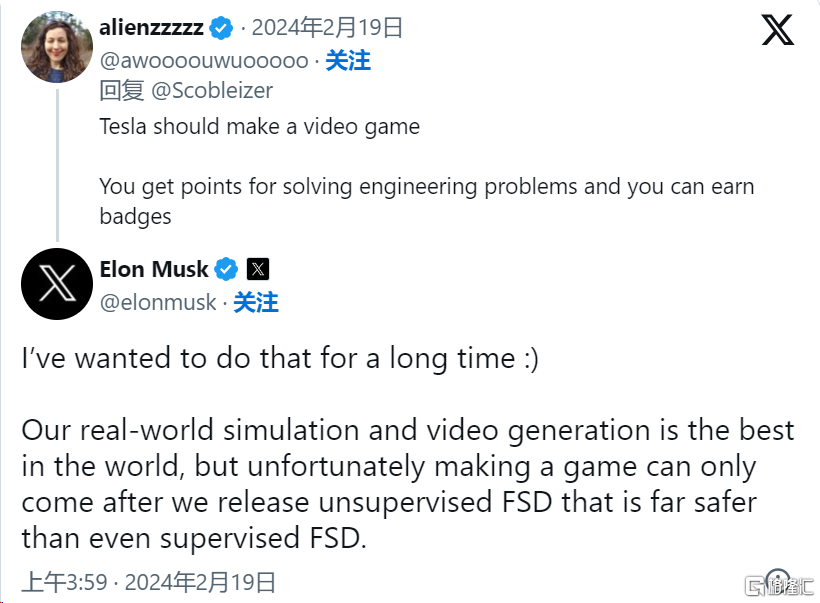The height and width of the screenshot is (603, 820).
Task: Click the 2024年2月19日 date beside alienzzzzz
Action: 327,27
